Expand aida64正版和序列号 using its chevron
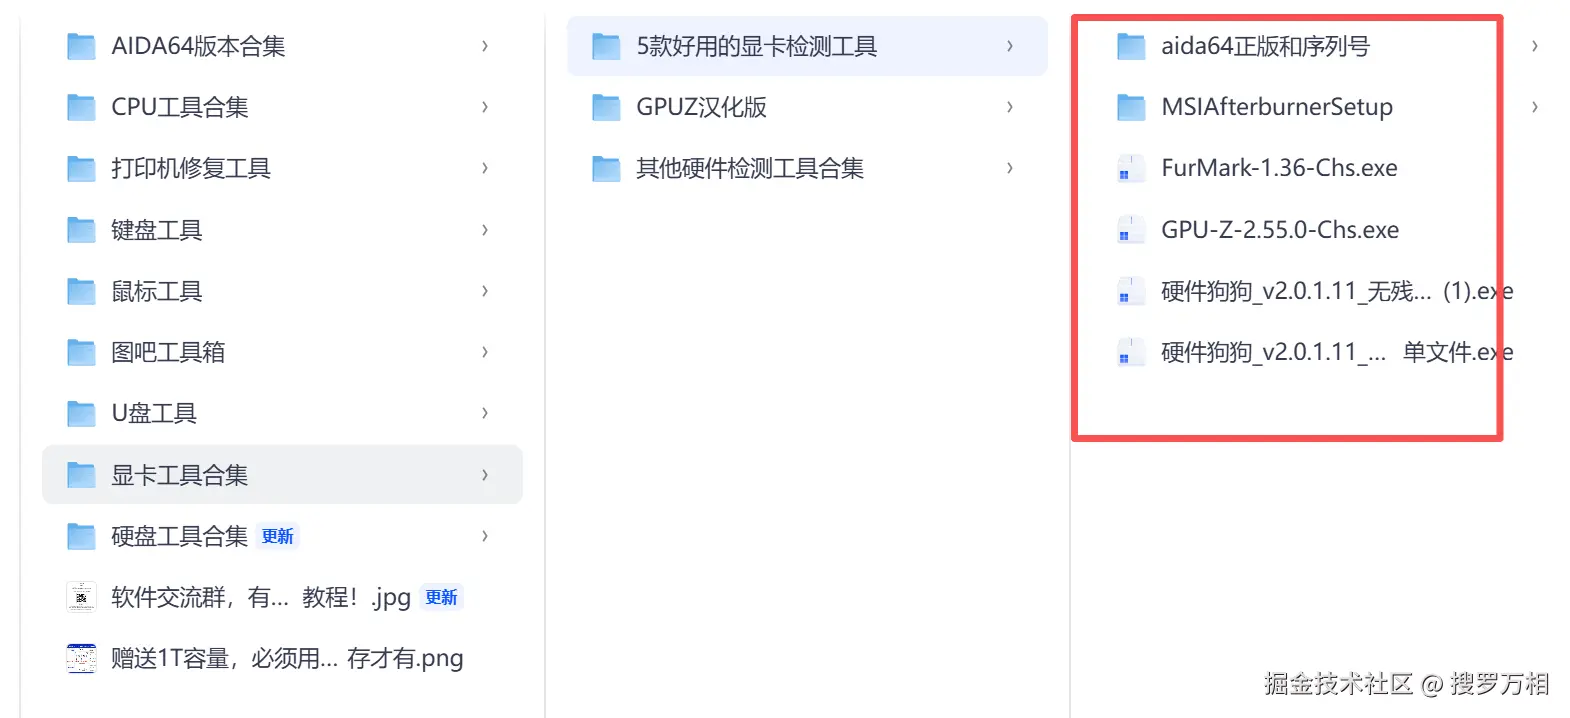1570x718 pixels. tap(1535, 46)
